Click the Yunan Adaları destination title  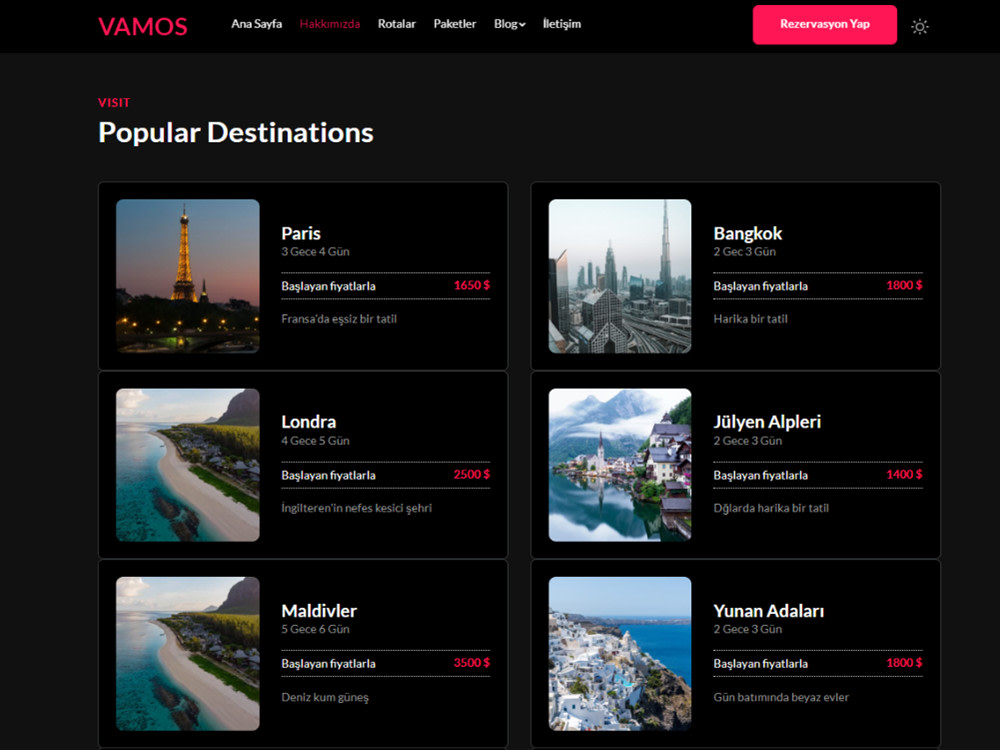(768, 610)
